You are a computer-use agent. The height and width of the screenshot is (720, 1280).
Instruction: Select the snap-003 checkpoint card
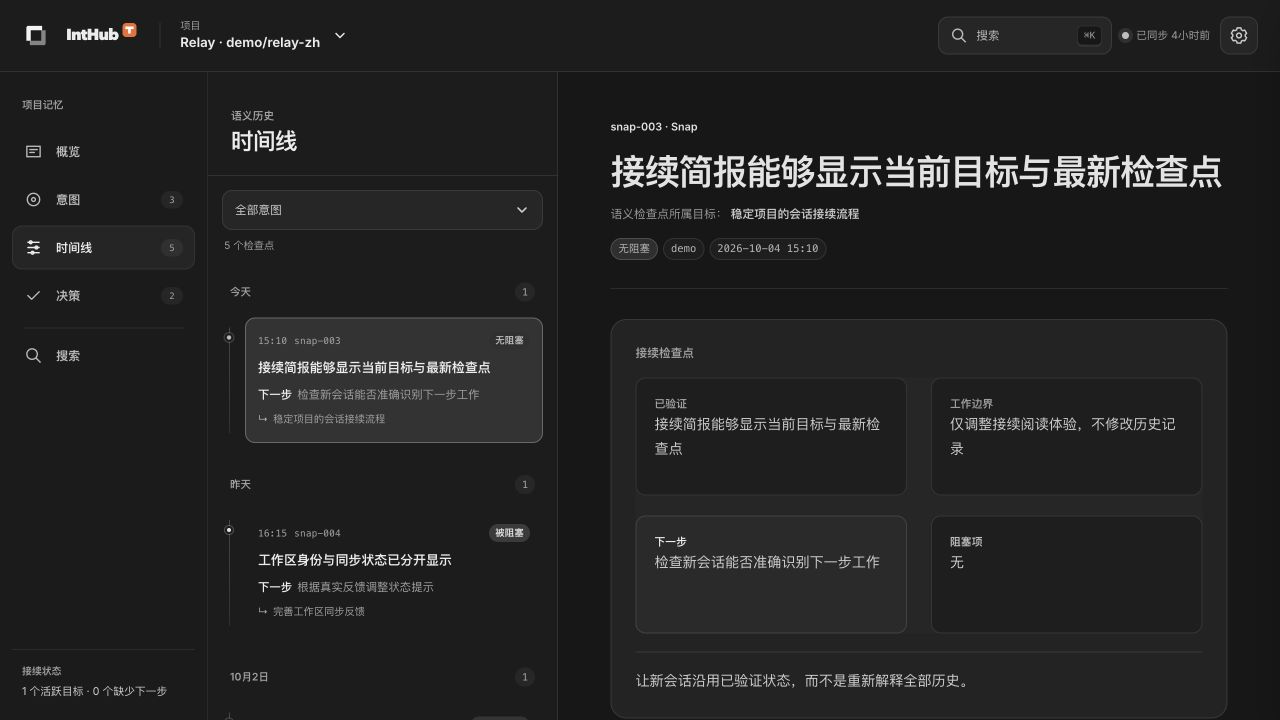pyautogui.click(x=394, y=380)
